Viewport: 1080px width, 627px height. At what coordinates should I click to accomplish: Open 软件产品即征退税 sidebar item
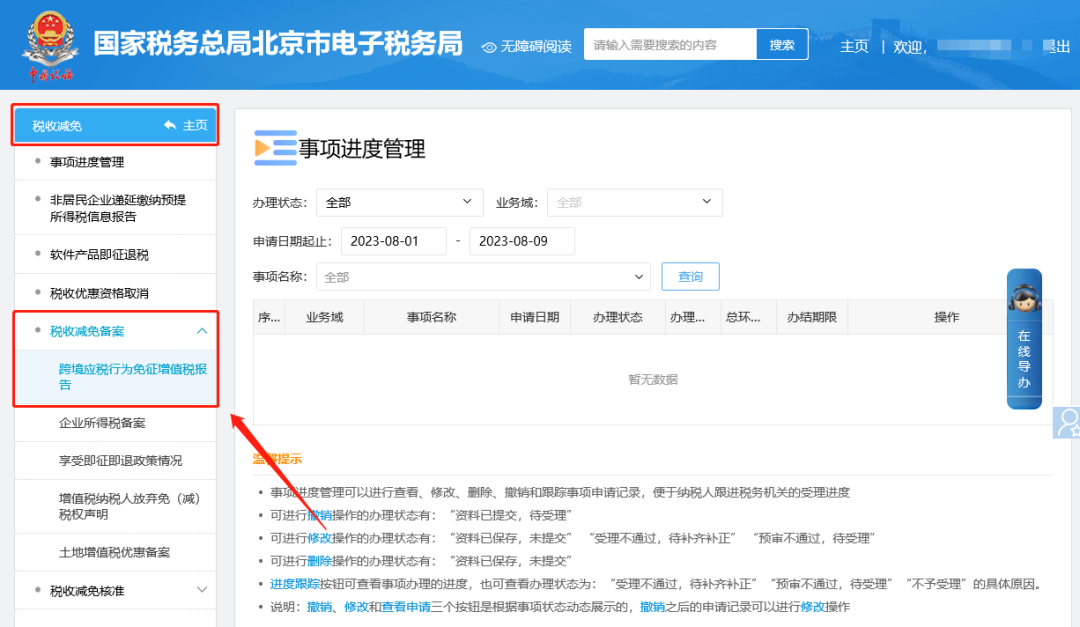click(x=99, y=255)
